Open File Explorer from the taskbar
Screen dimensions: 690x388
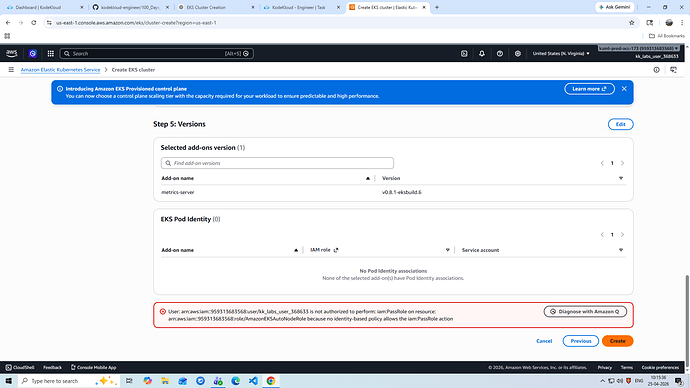point(165,381)
